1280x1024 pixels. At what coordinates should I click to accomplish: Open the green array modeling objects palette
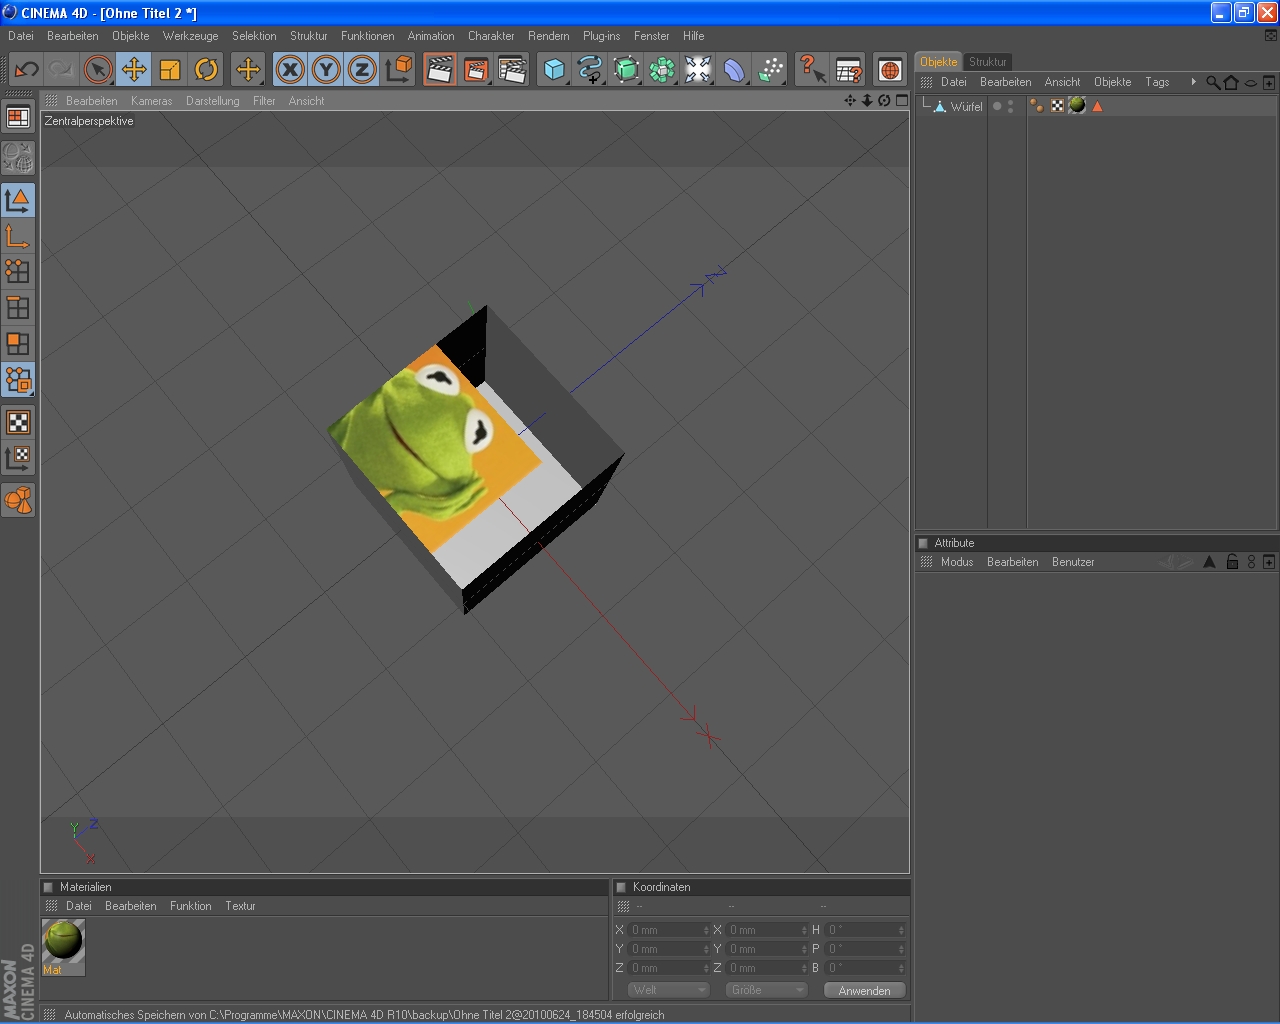tap(662, 69)
